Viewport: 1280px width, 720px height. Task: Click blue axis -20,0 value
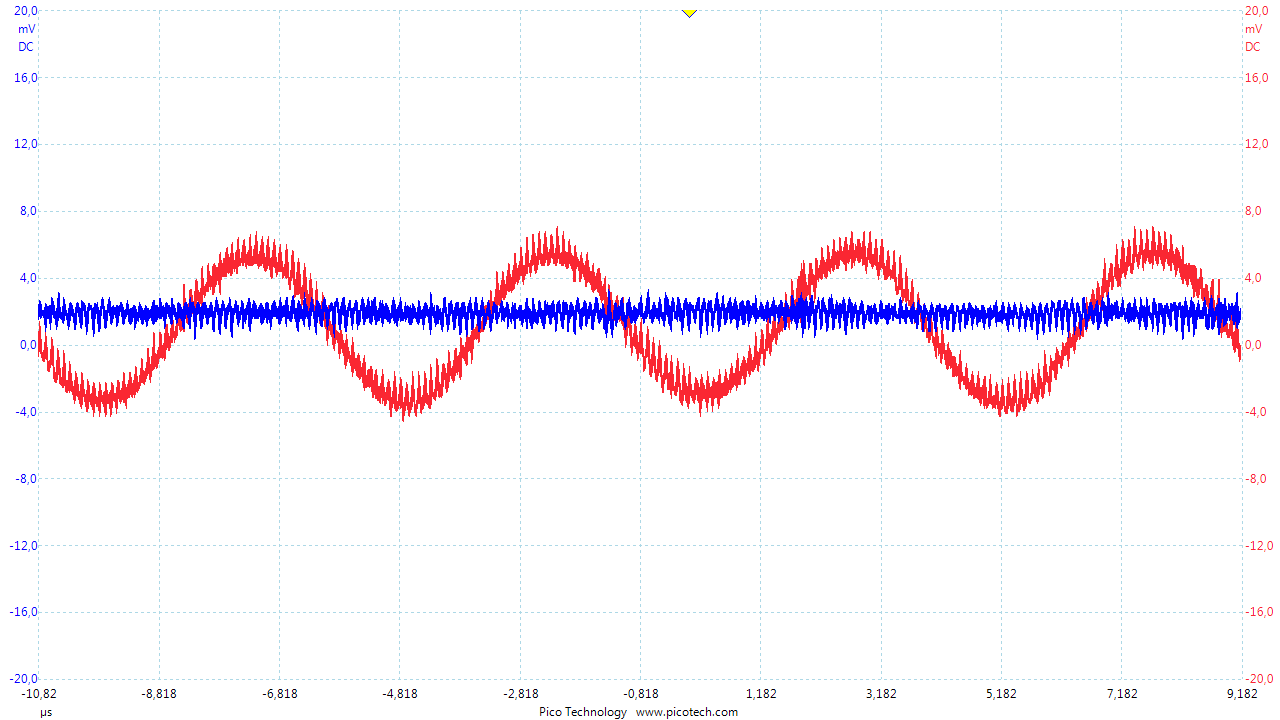click(24, 678)
